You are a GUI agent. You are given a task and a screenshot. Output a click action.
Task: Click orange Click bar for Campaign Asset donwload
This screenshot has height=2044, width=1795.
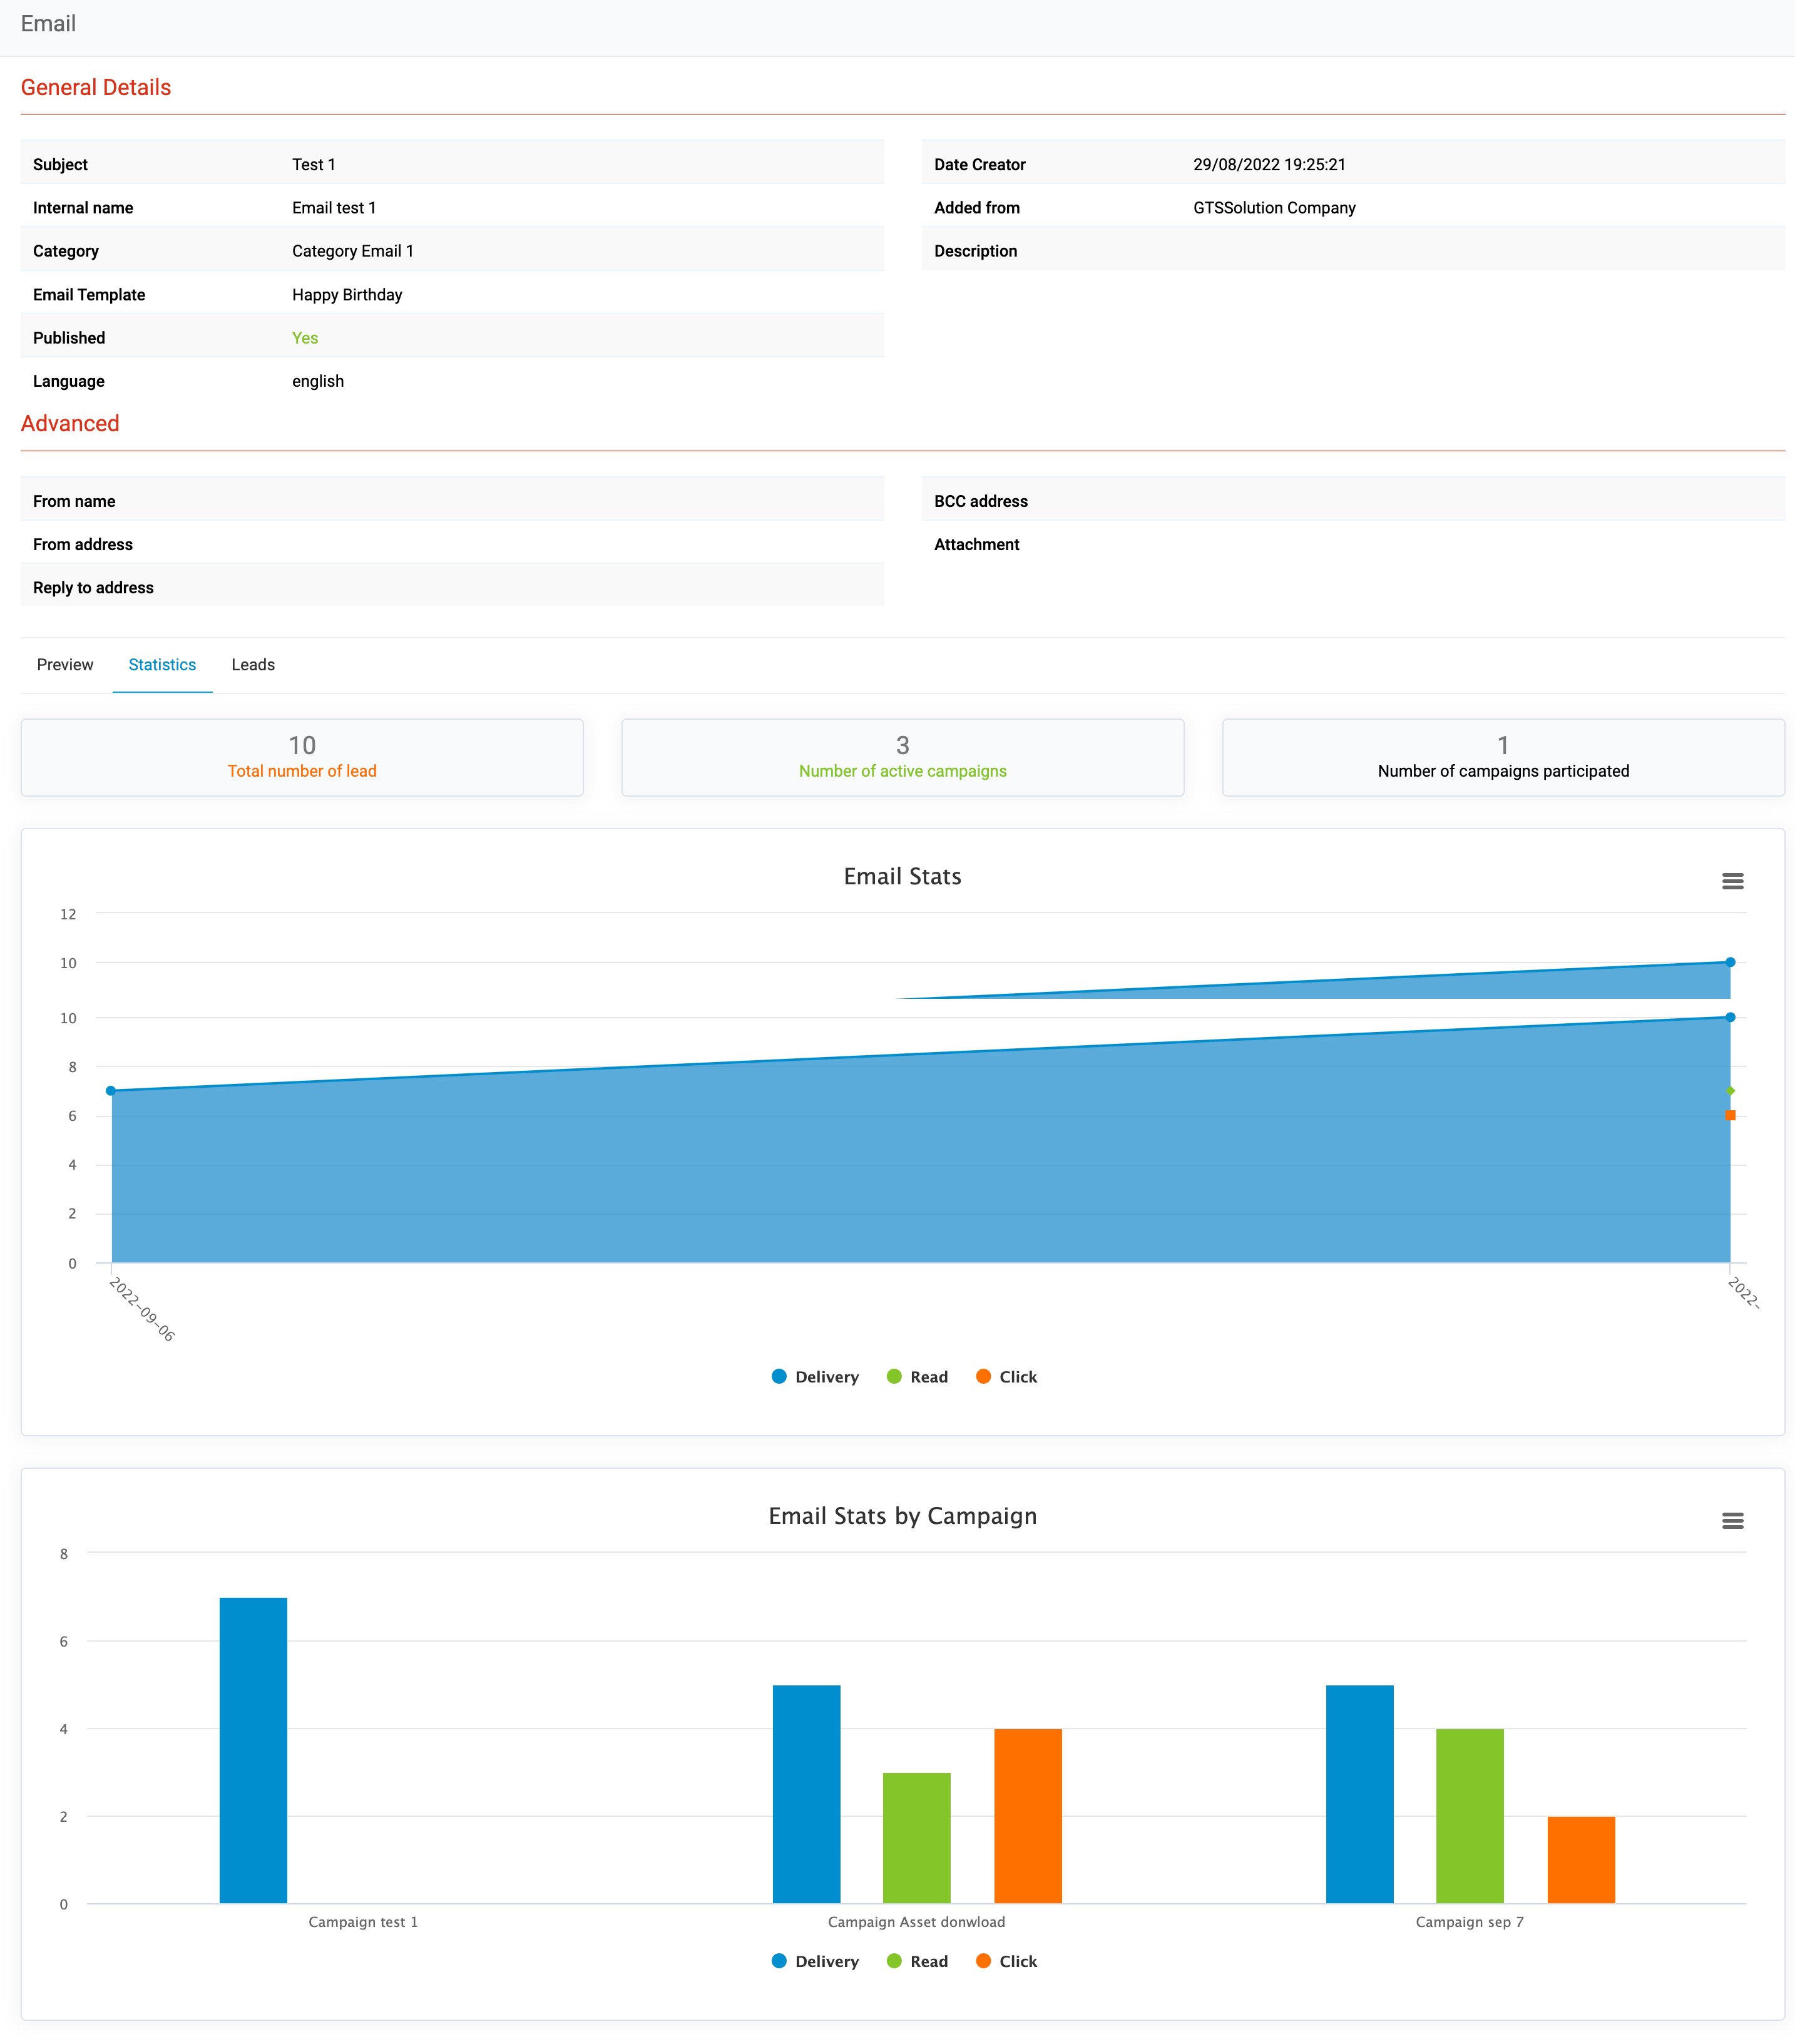click(1027, 1815)
